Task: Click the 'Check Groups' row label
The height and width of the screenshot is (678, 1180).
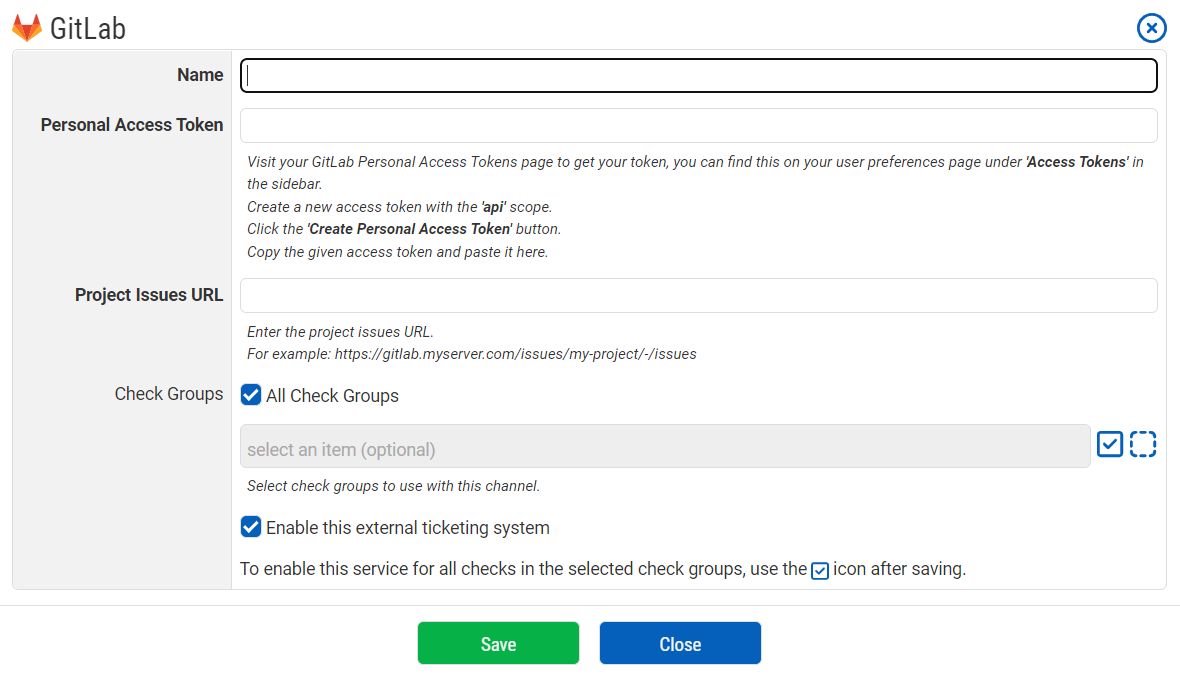Action: point(169,394)
